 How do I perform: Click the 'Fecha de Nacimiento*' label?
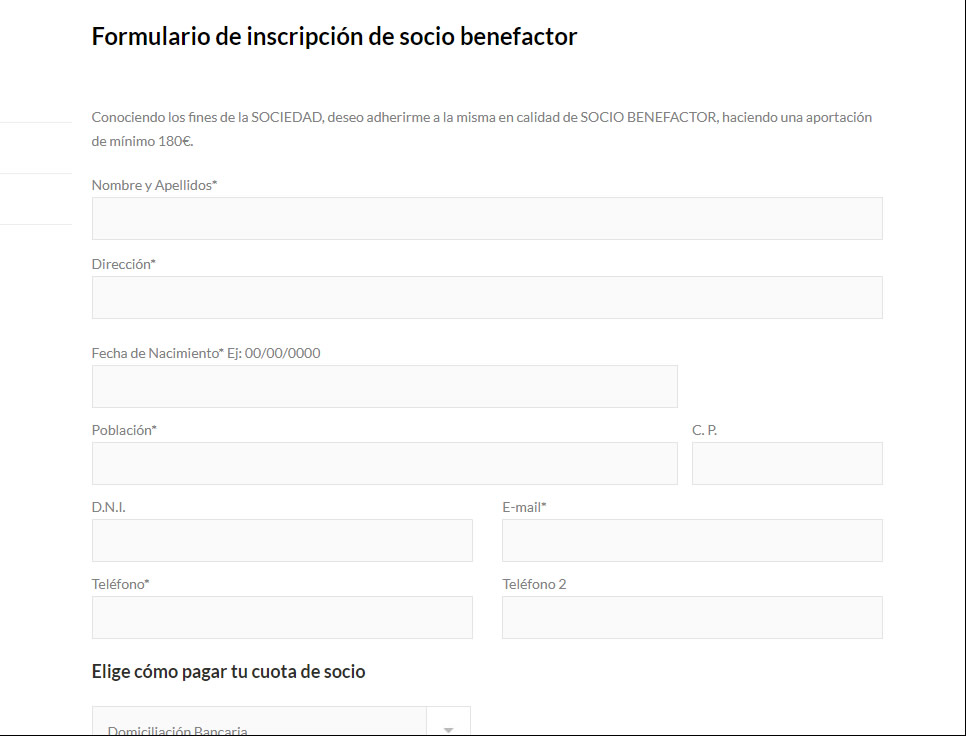[157, 353]
